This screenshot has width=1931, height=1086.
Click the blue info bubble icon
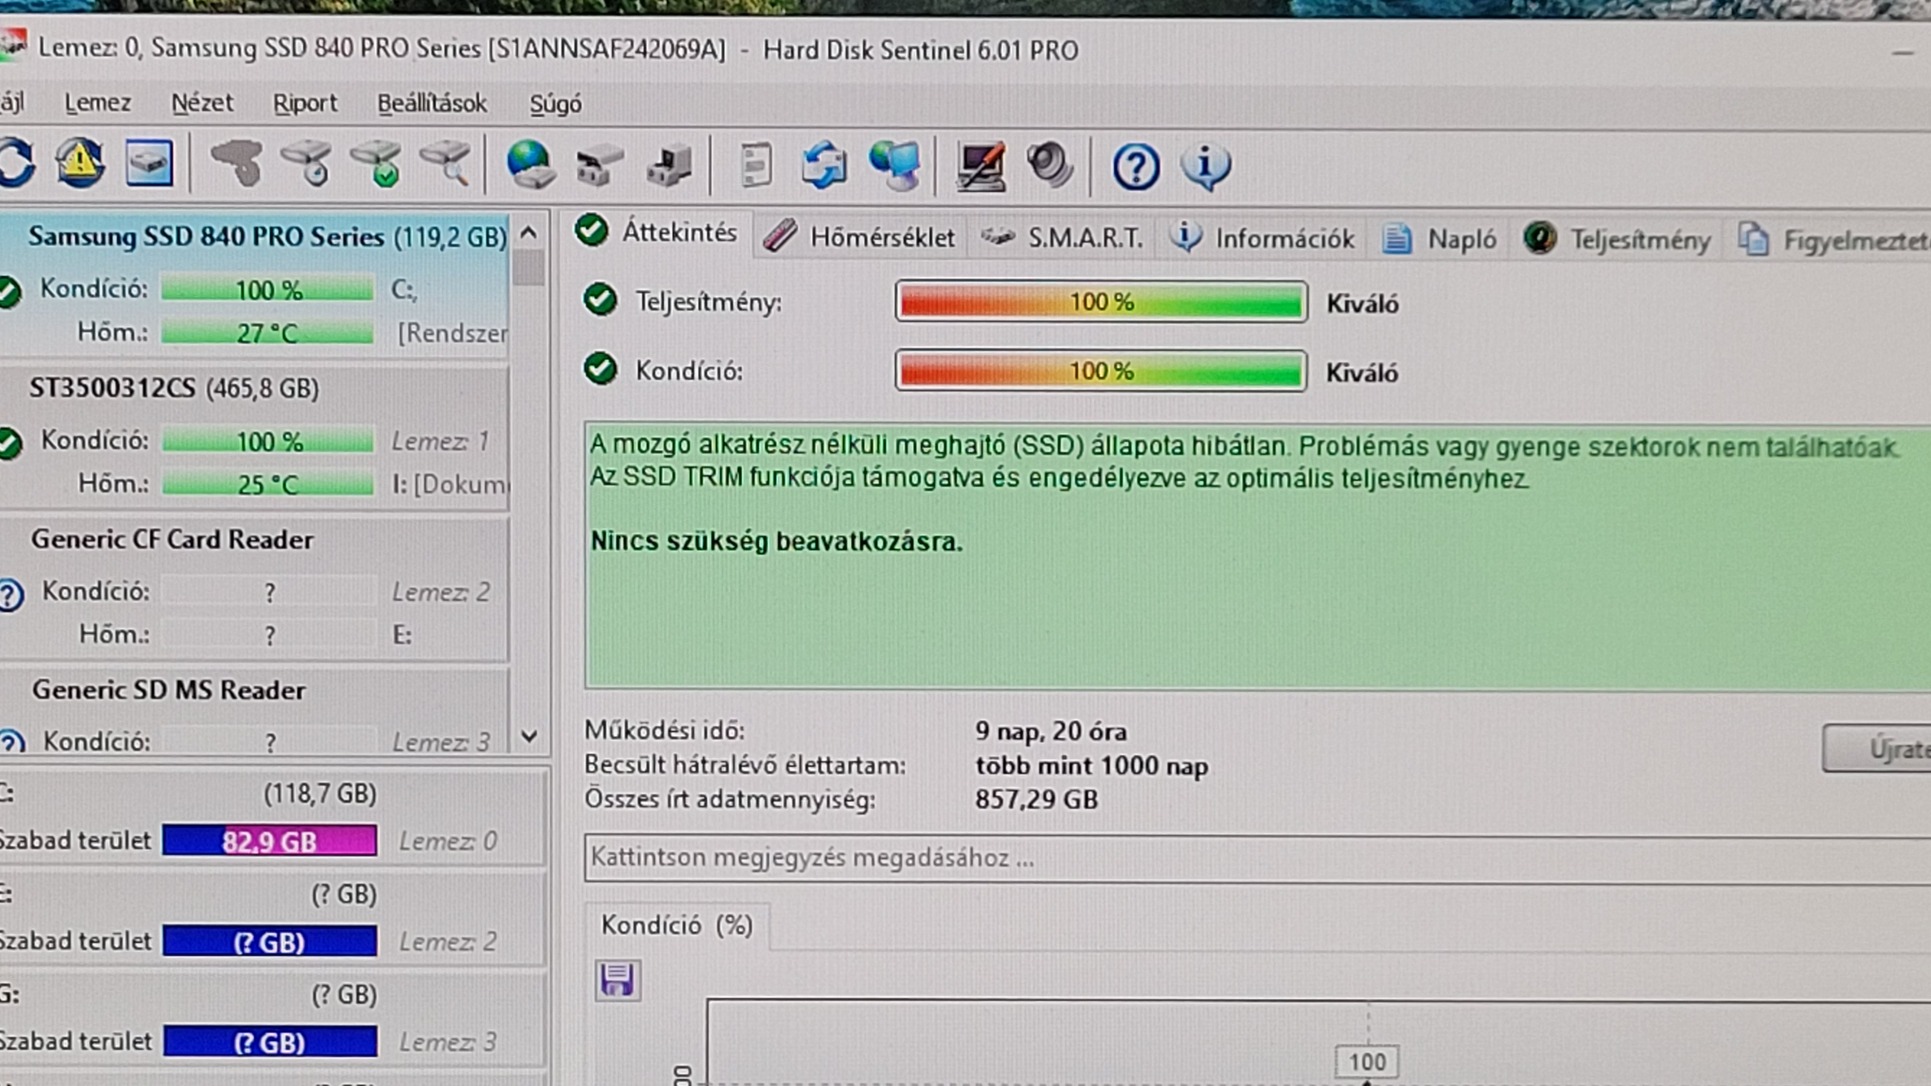1205,166
